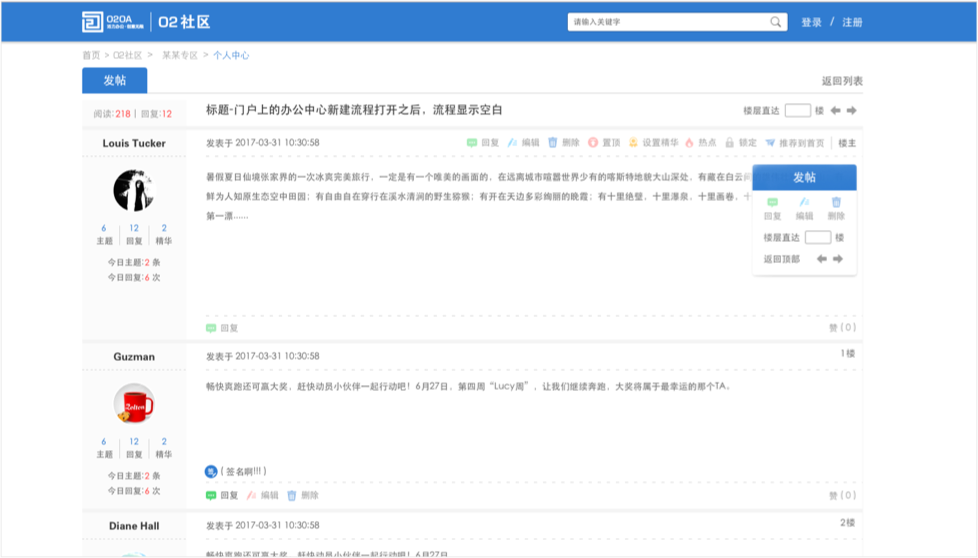The width and height of the screenshot is (978, 558).
Task: Click 置顶 pin-to-top icon
Action: [x=593, y=143]
